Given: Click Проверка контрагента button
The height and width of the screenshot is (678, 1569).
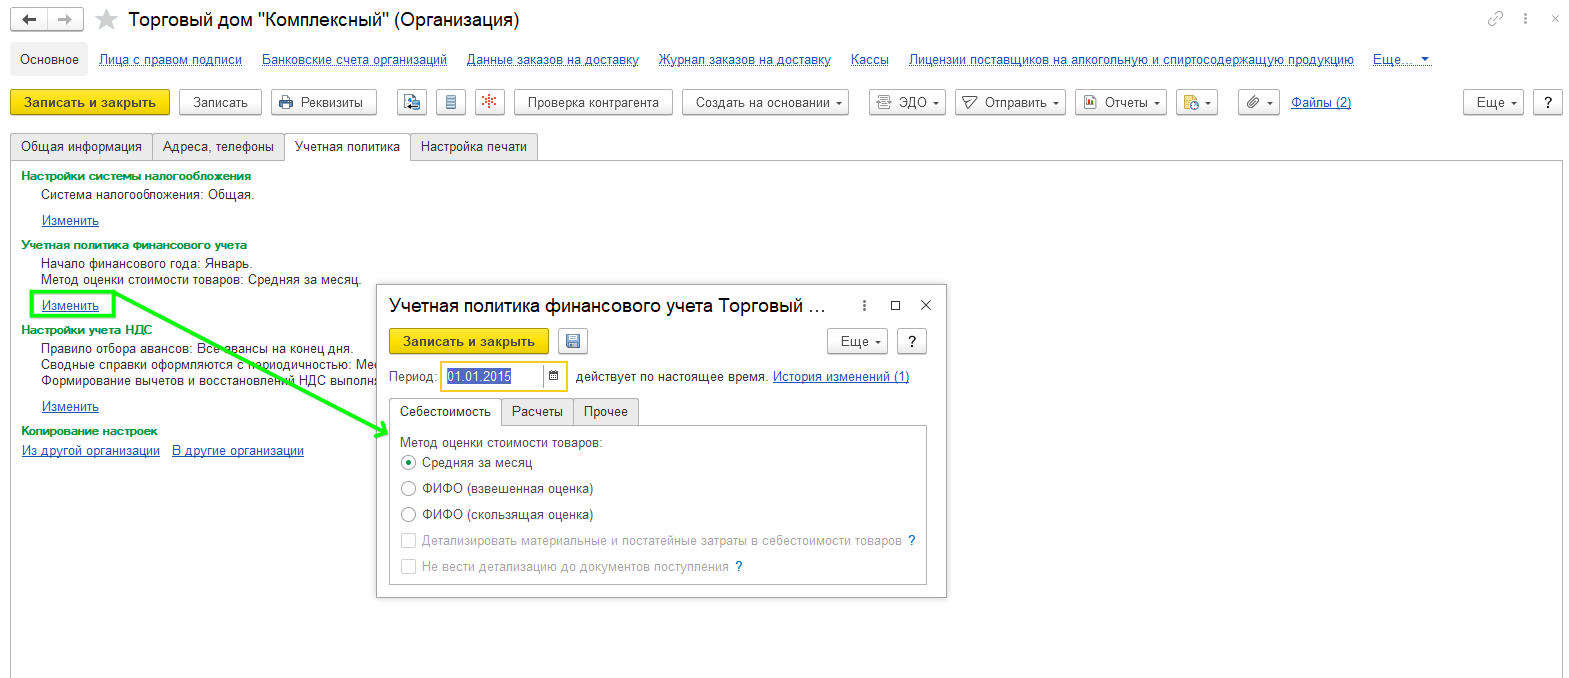Looking at the screenshot, I should (593, 102).
